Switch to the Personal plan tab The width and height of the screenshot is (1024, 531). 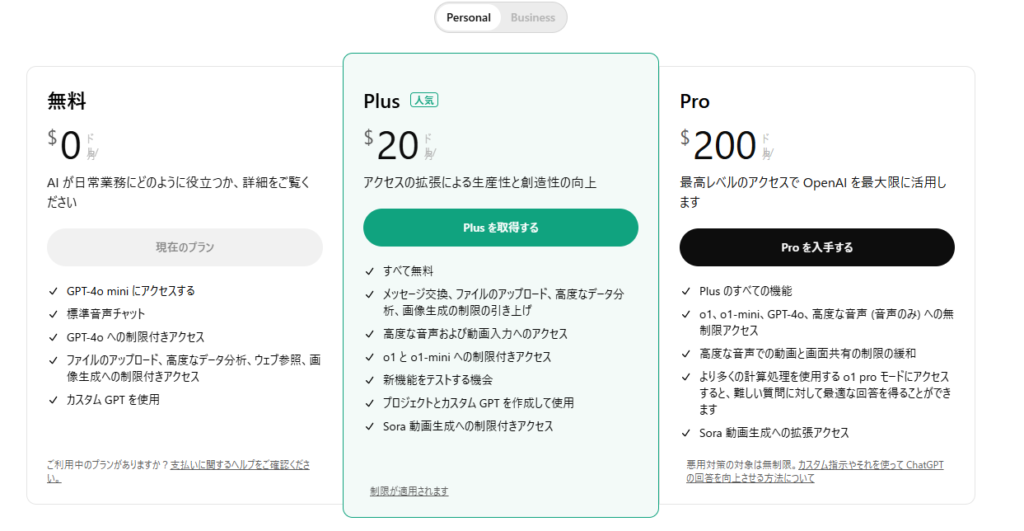coord(468,17)
